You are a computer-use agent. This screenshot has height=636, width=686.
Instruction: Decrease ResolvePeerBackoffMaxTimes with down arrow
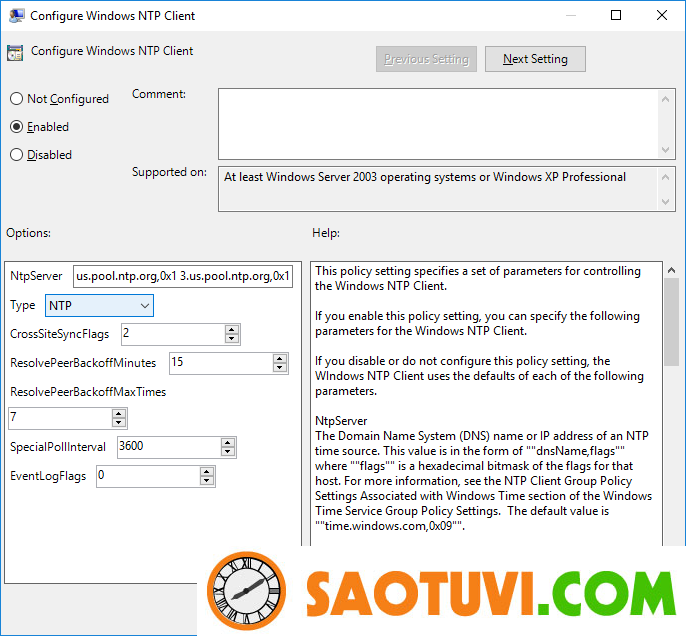pyautogui.click(x=119, y=423)
